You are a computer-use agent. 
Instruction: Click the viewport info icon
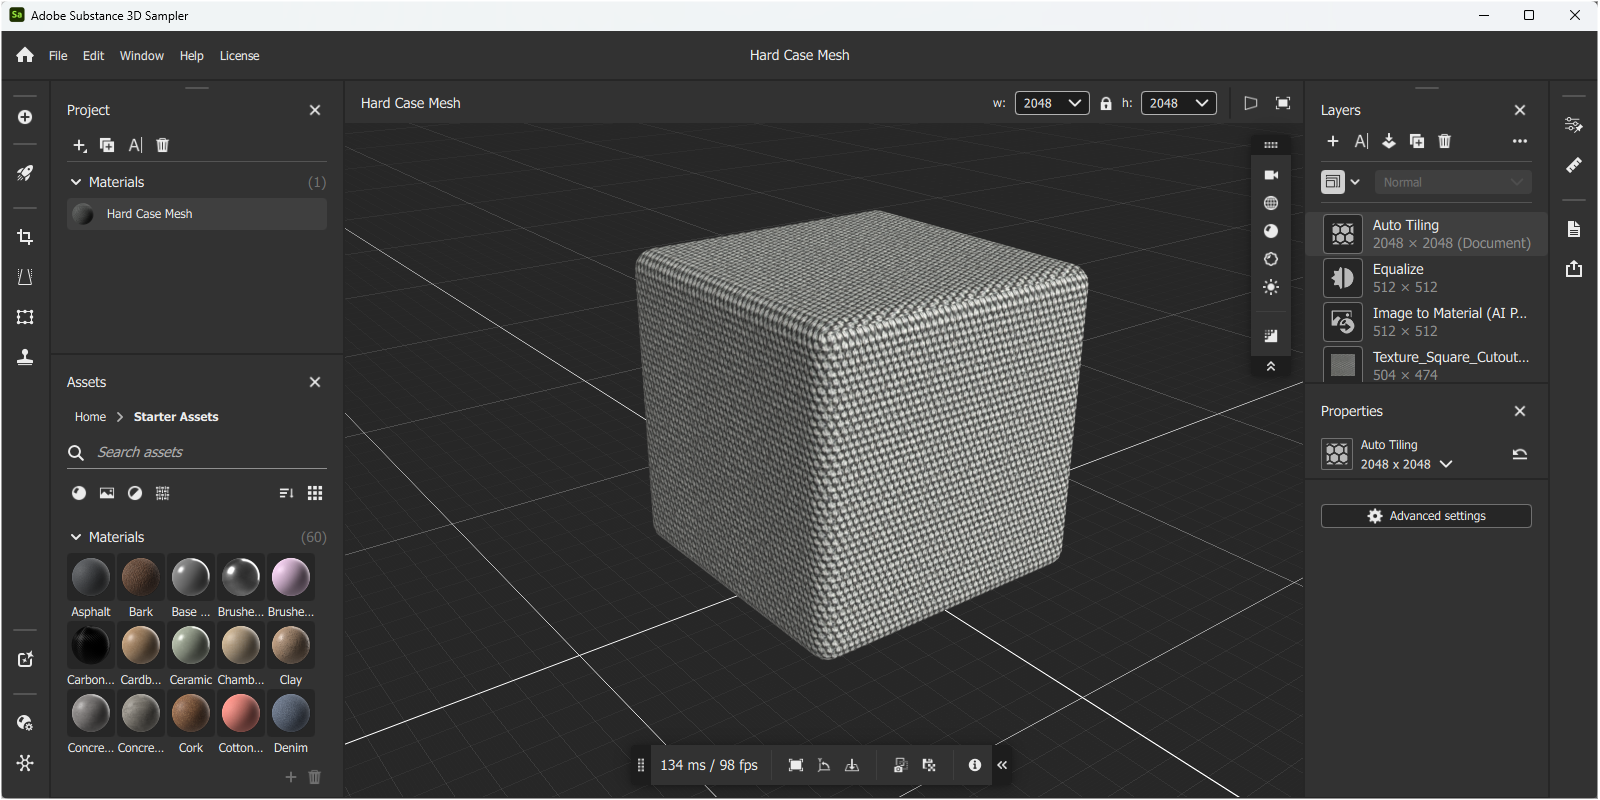[974, 765]
